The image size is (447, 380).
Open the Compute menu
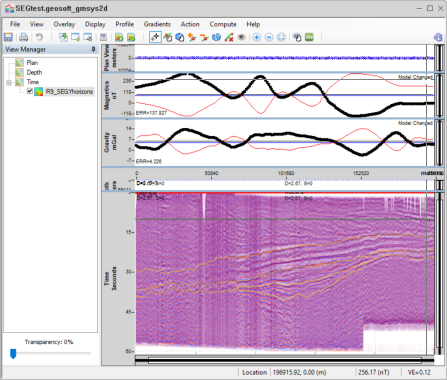pyautogui.click(x=223, y=24)
